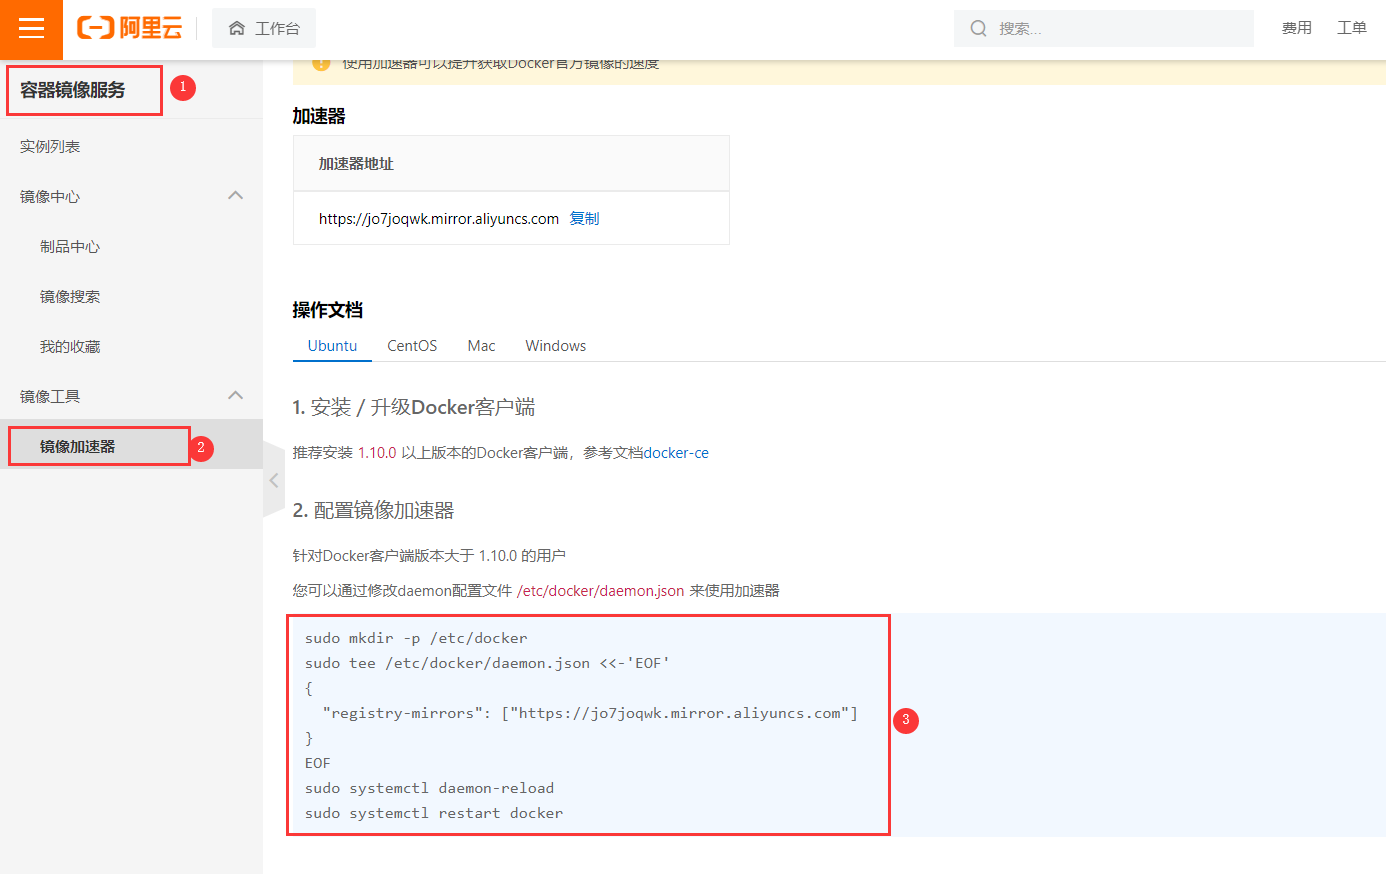Switch to the Mac tab
1386x874 pixels.
[481, 345]
